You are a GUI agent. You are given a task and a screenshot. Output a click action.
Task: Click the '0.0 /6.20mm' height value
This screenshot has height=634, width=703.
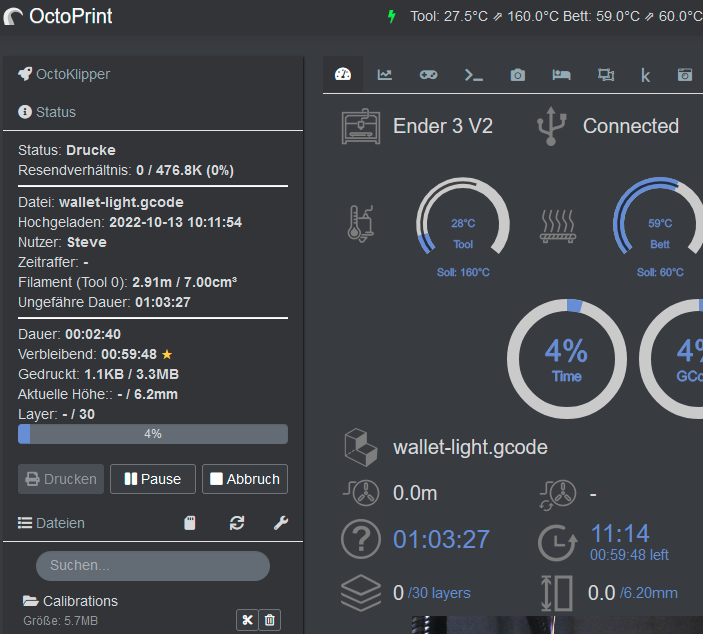tap(633, 593)
